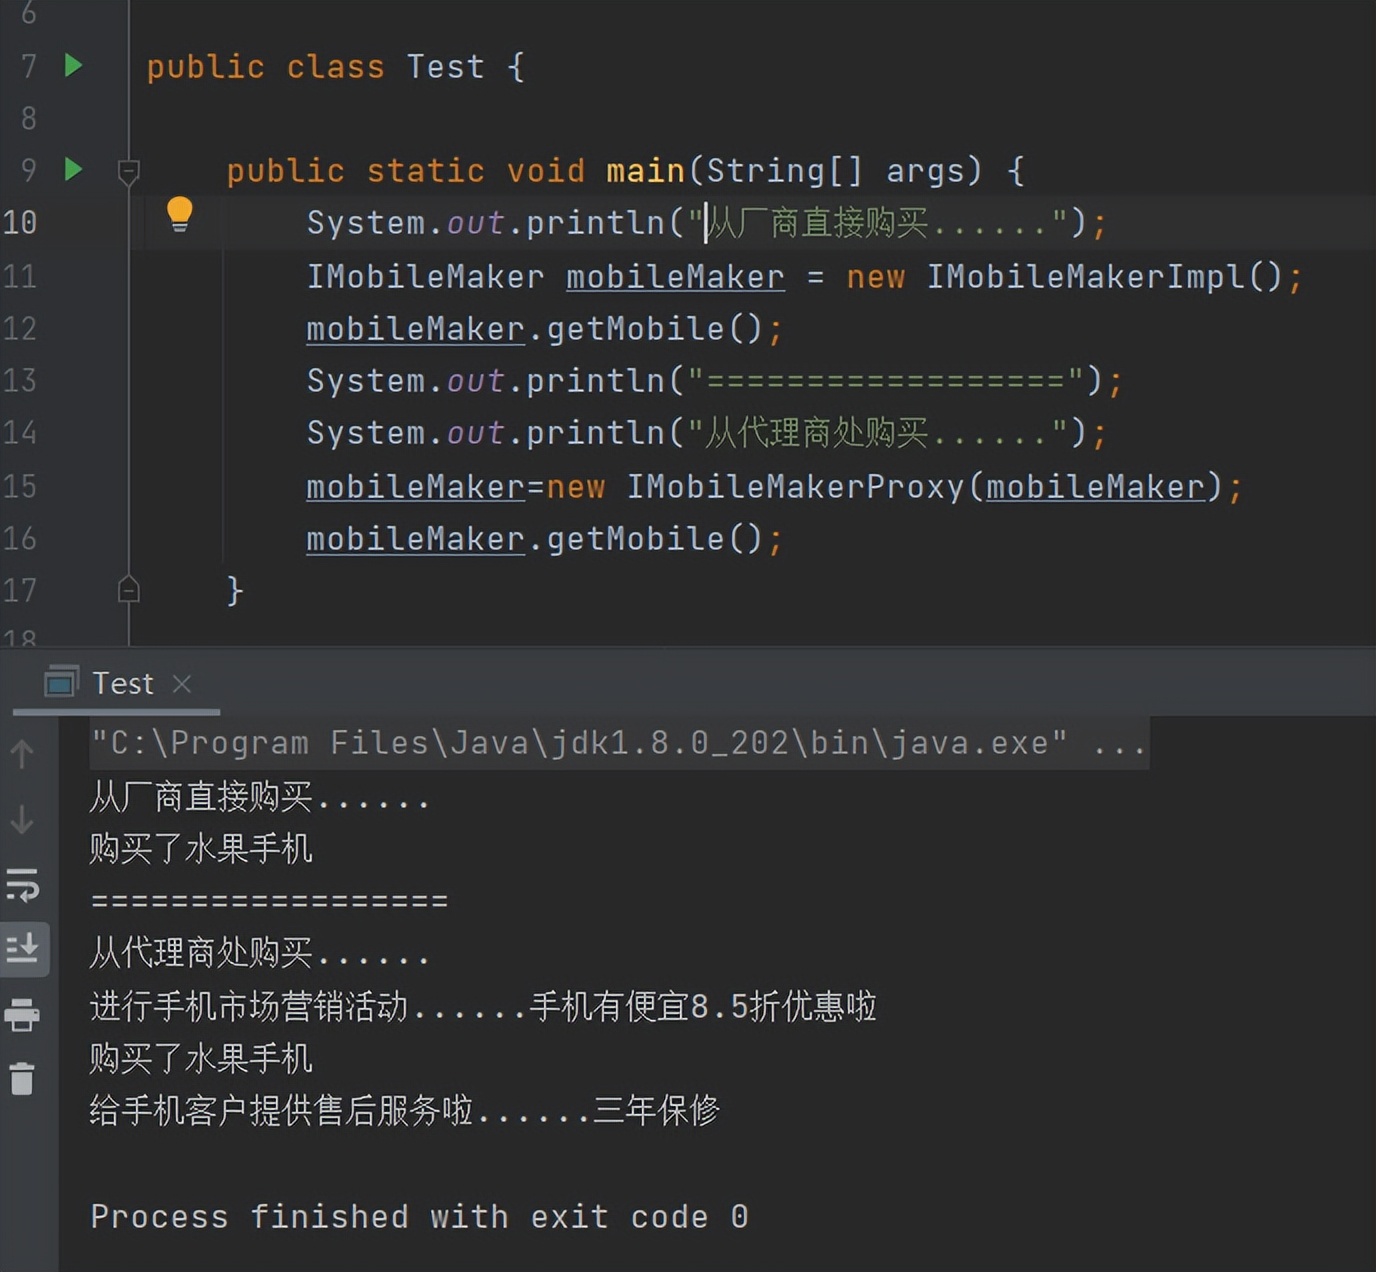The image size is (1376, 1272).
Task: Run the main method via the line 9 green arrow
Action: click(72, 170)
